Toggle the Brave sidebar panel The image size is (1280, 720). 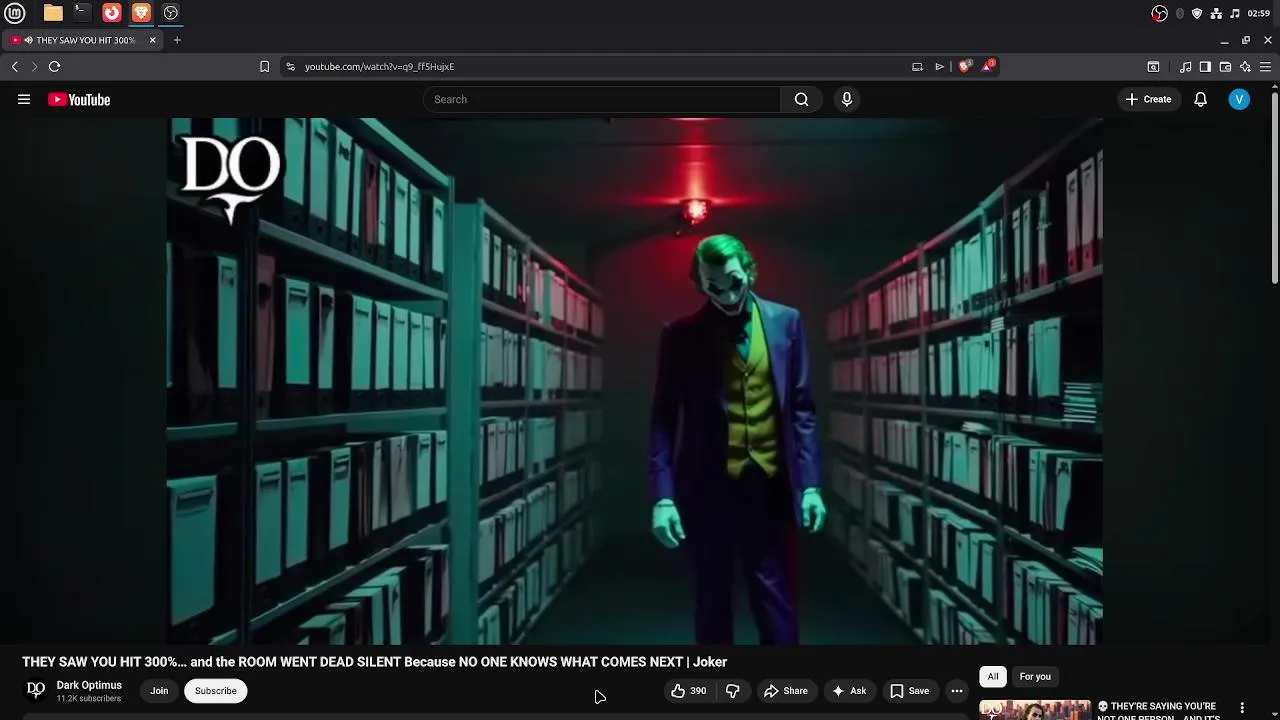tap(1205, 67)
